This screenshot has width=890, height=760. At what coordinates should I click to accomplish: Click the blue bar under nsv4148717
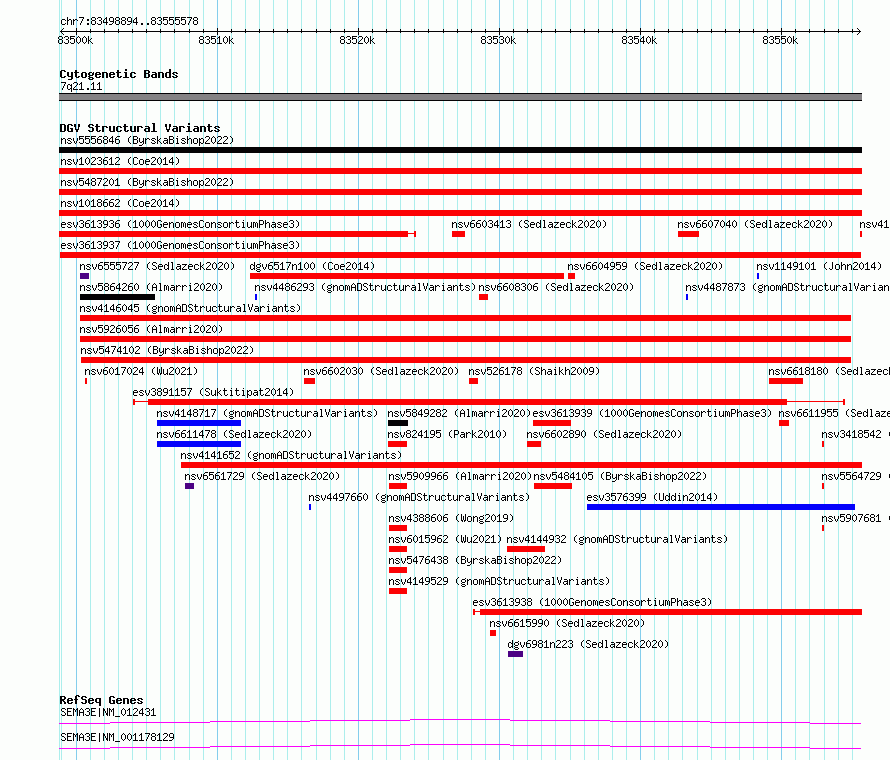(199, 423)
